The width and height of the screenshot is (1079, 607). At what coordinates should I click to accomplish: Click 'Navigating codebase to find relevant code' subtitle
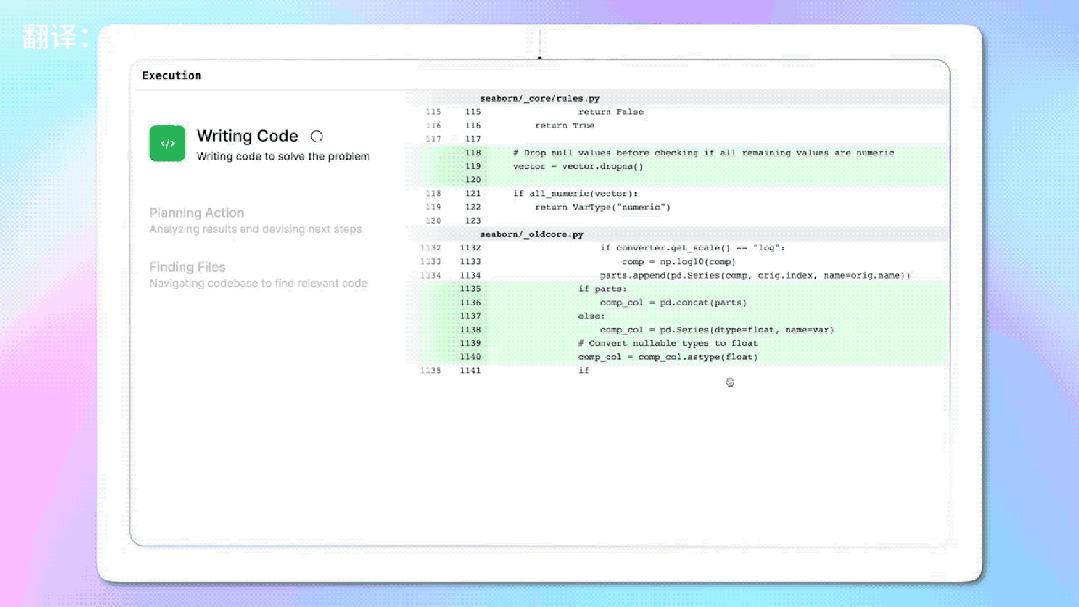[x=258, y=284]
